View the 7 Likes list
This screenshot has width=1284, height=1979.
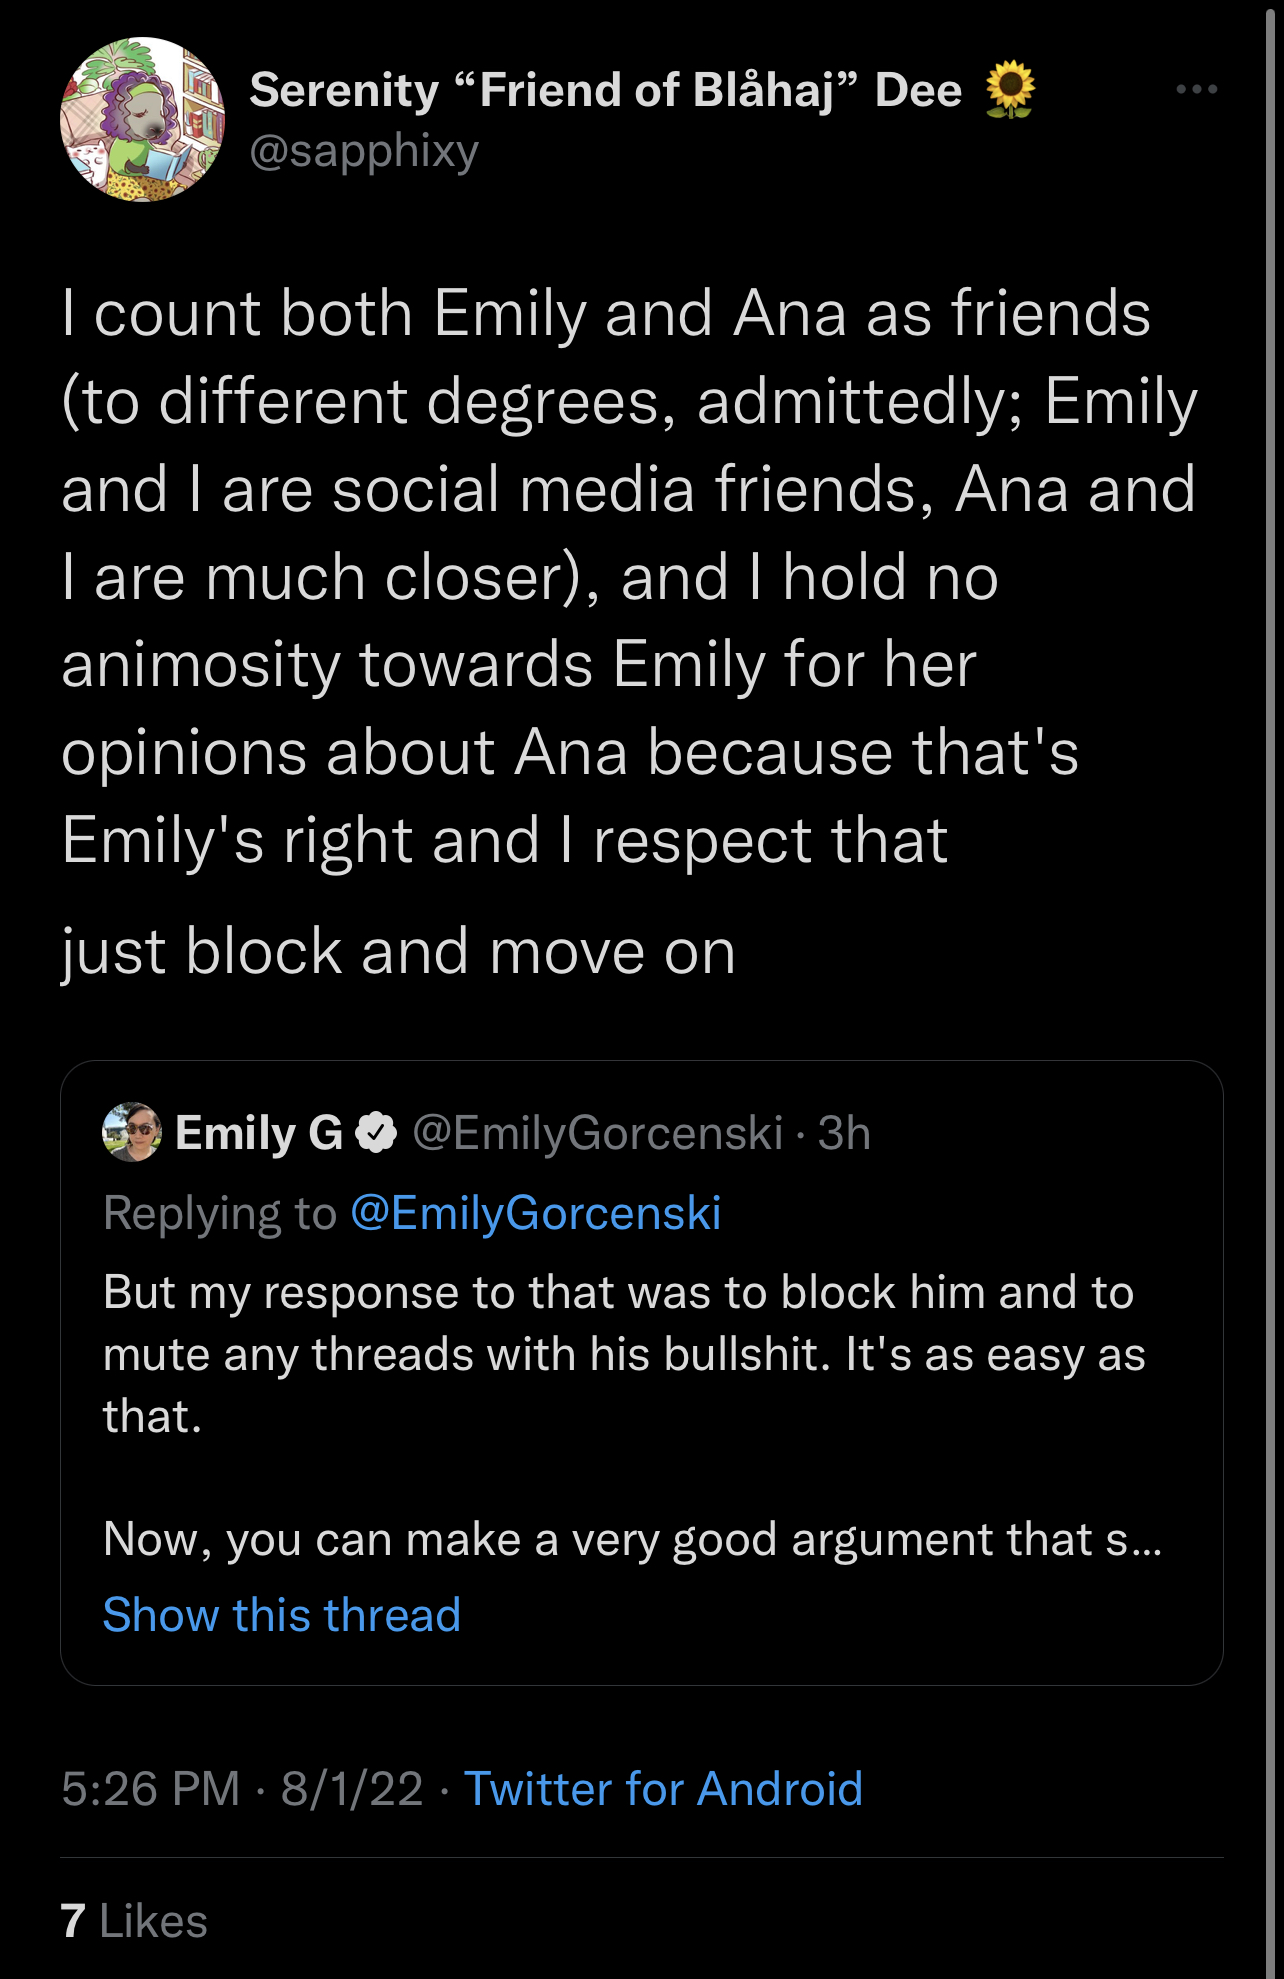[134, 1921]
